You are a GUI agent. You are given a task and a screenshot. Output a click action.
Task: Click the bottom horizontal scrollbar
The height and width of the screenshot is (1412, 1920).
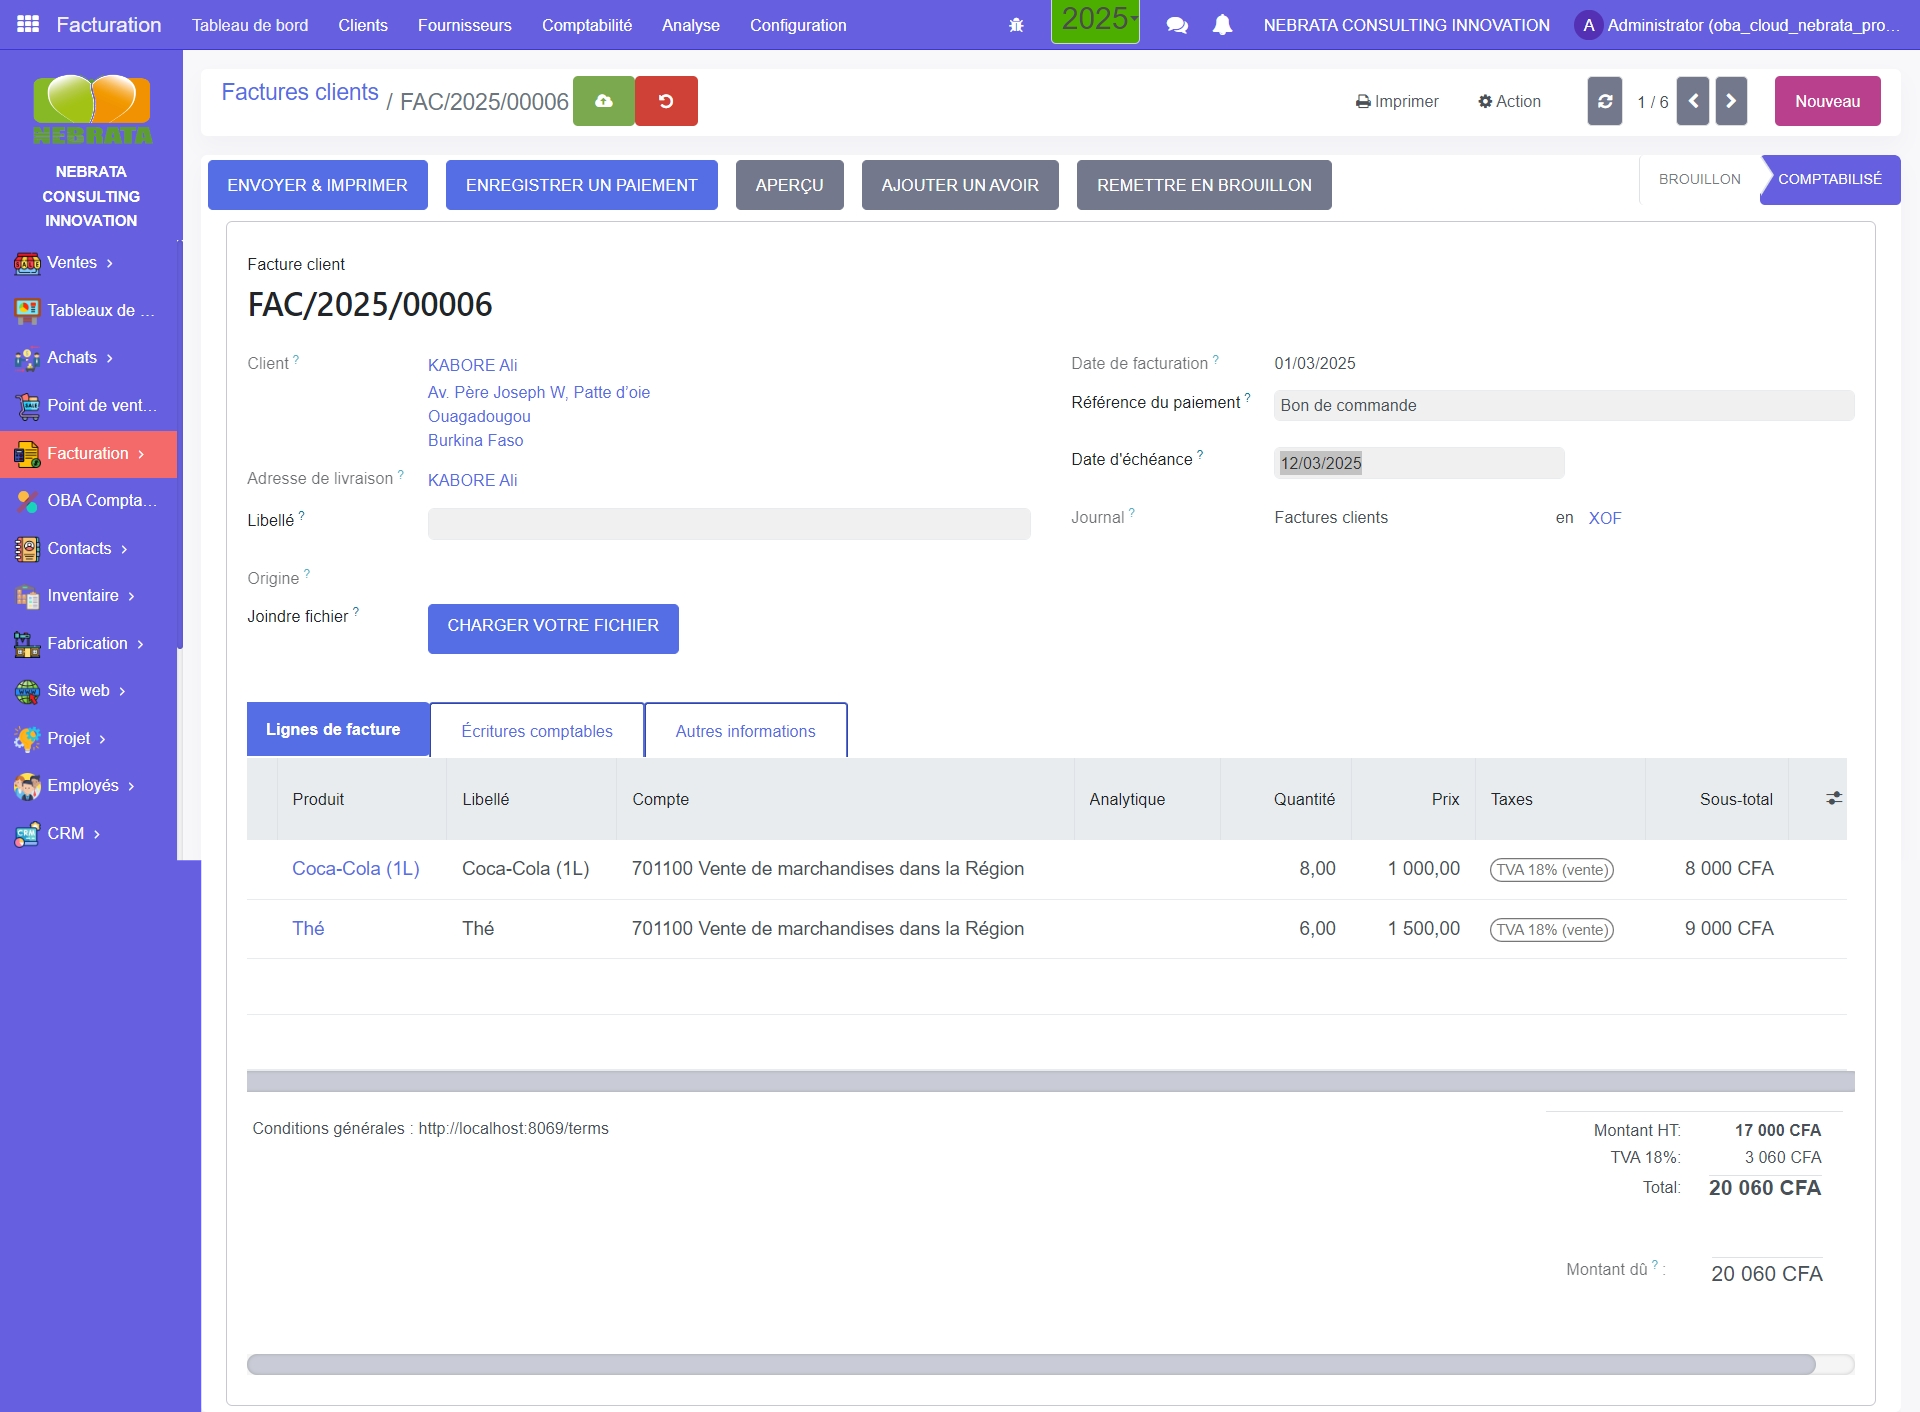(x=1030, y=1364)
